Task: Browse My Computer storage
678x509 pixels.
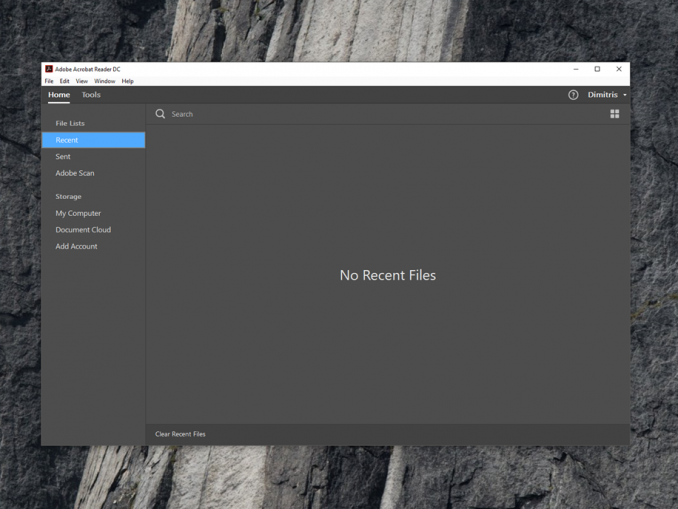Action: (x=78, y=213)
